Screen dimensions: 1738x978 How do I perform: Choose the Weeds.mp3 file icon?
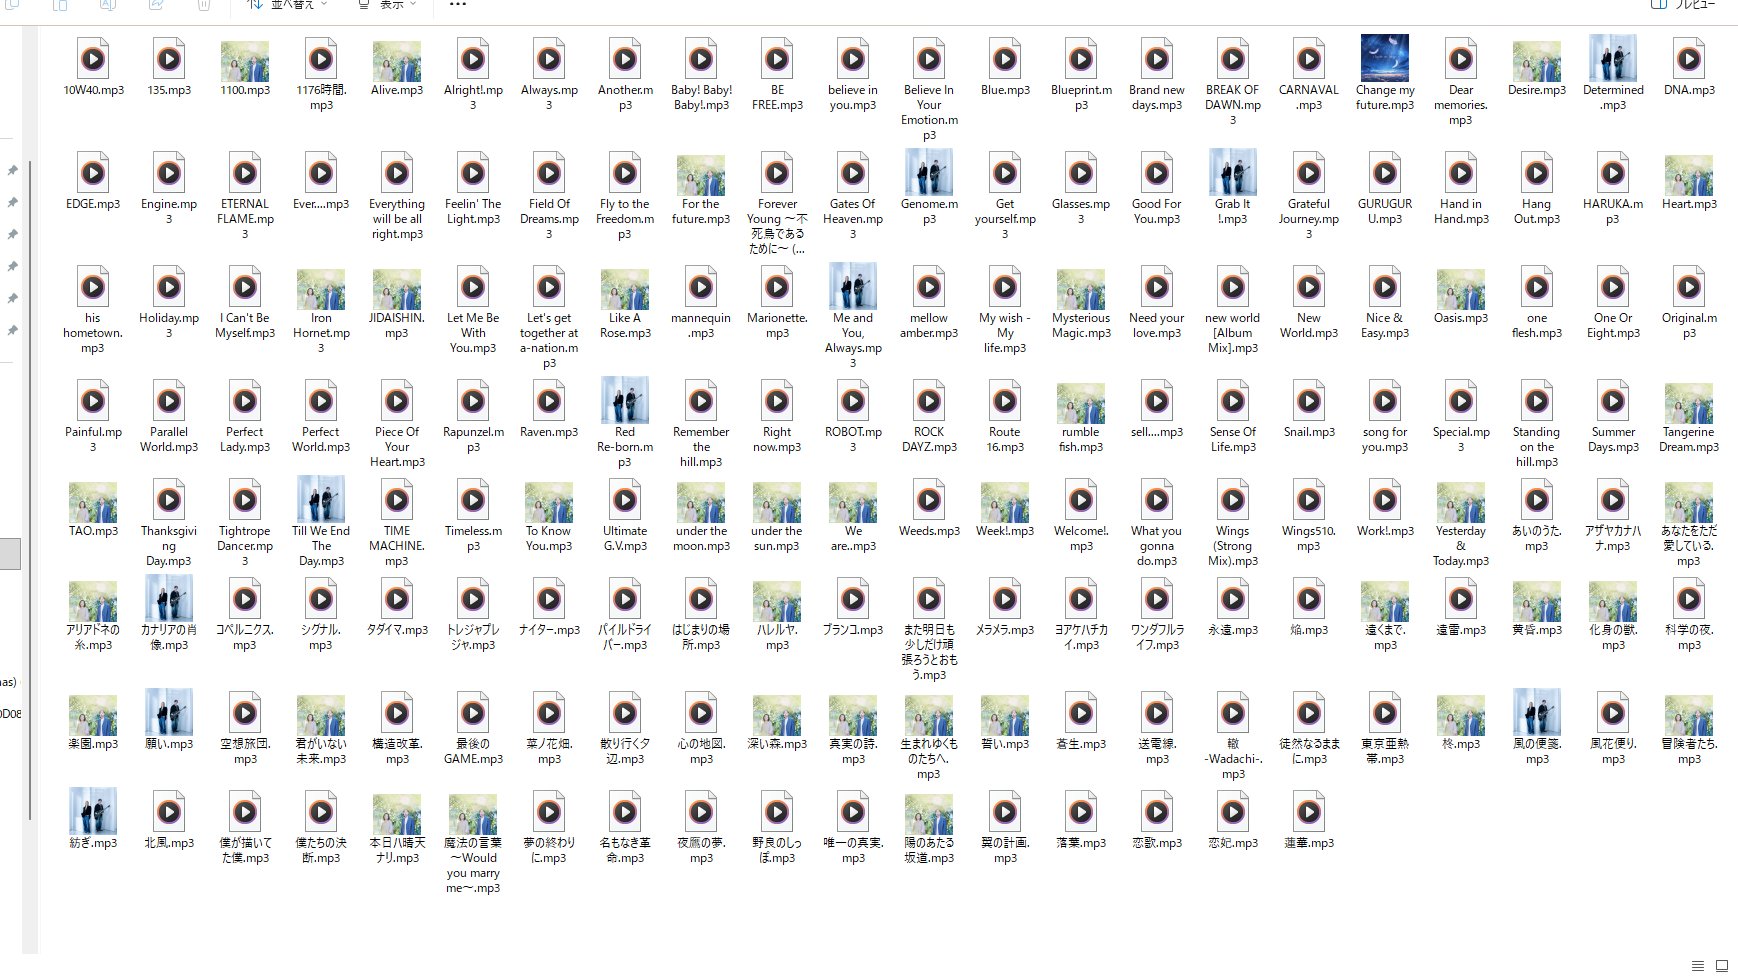pyautogui.click(x=929, y=500)
